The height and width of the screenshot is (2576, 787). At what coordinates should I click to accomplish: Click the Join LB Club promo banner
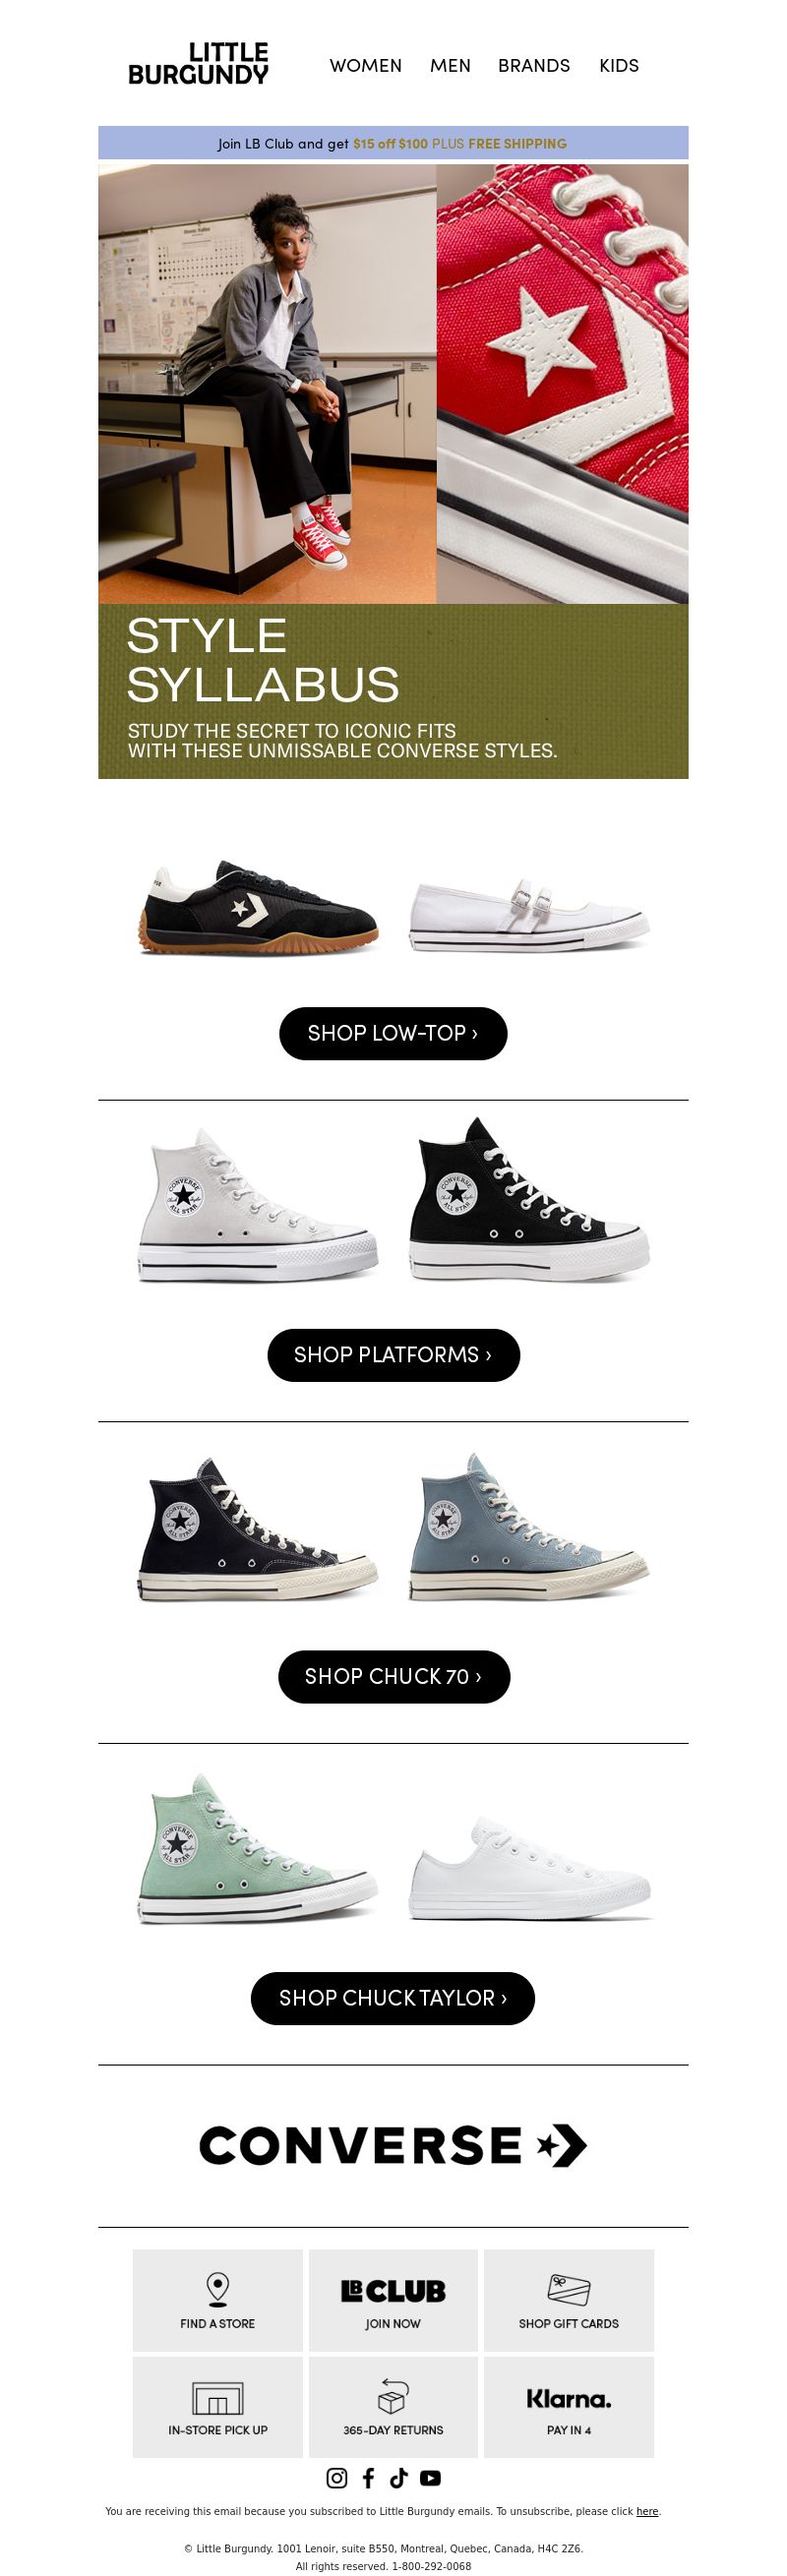click(393, 143)
